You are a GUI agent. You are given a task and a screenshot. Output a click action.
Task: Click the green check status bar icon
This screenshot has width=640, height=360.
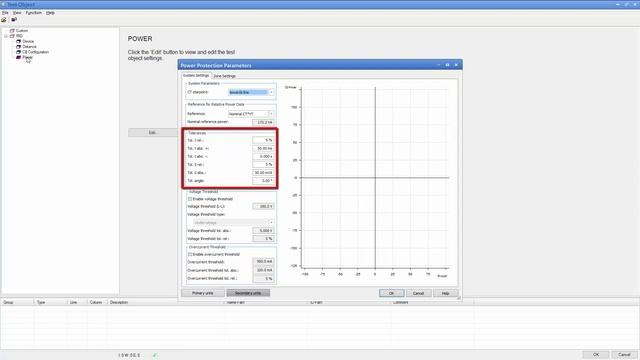pos(155,355)
